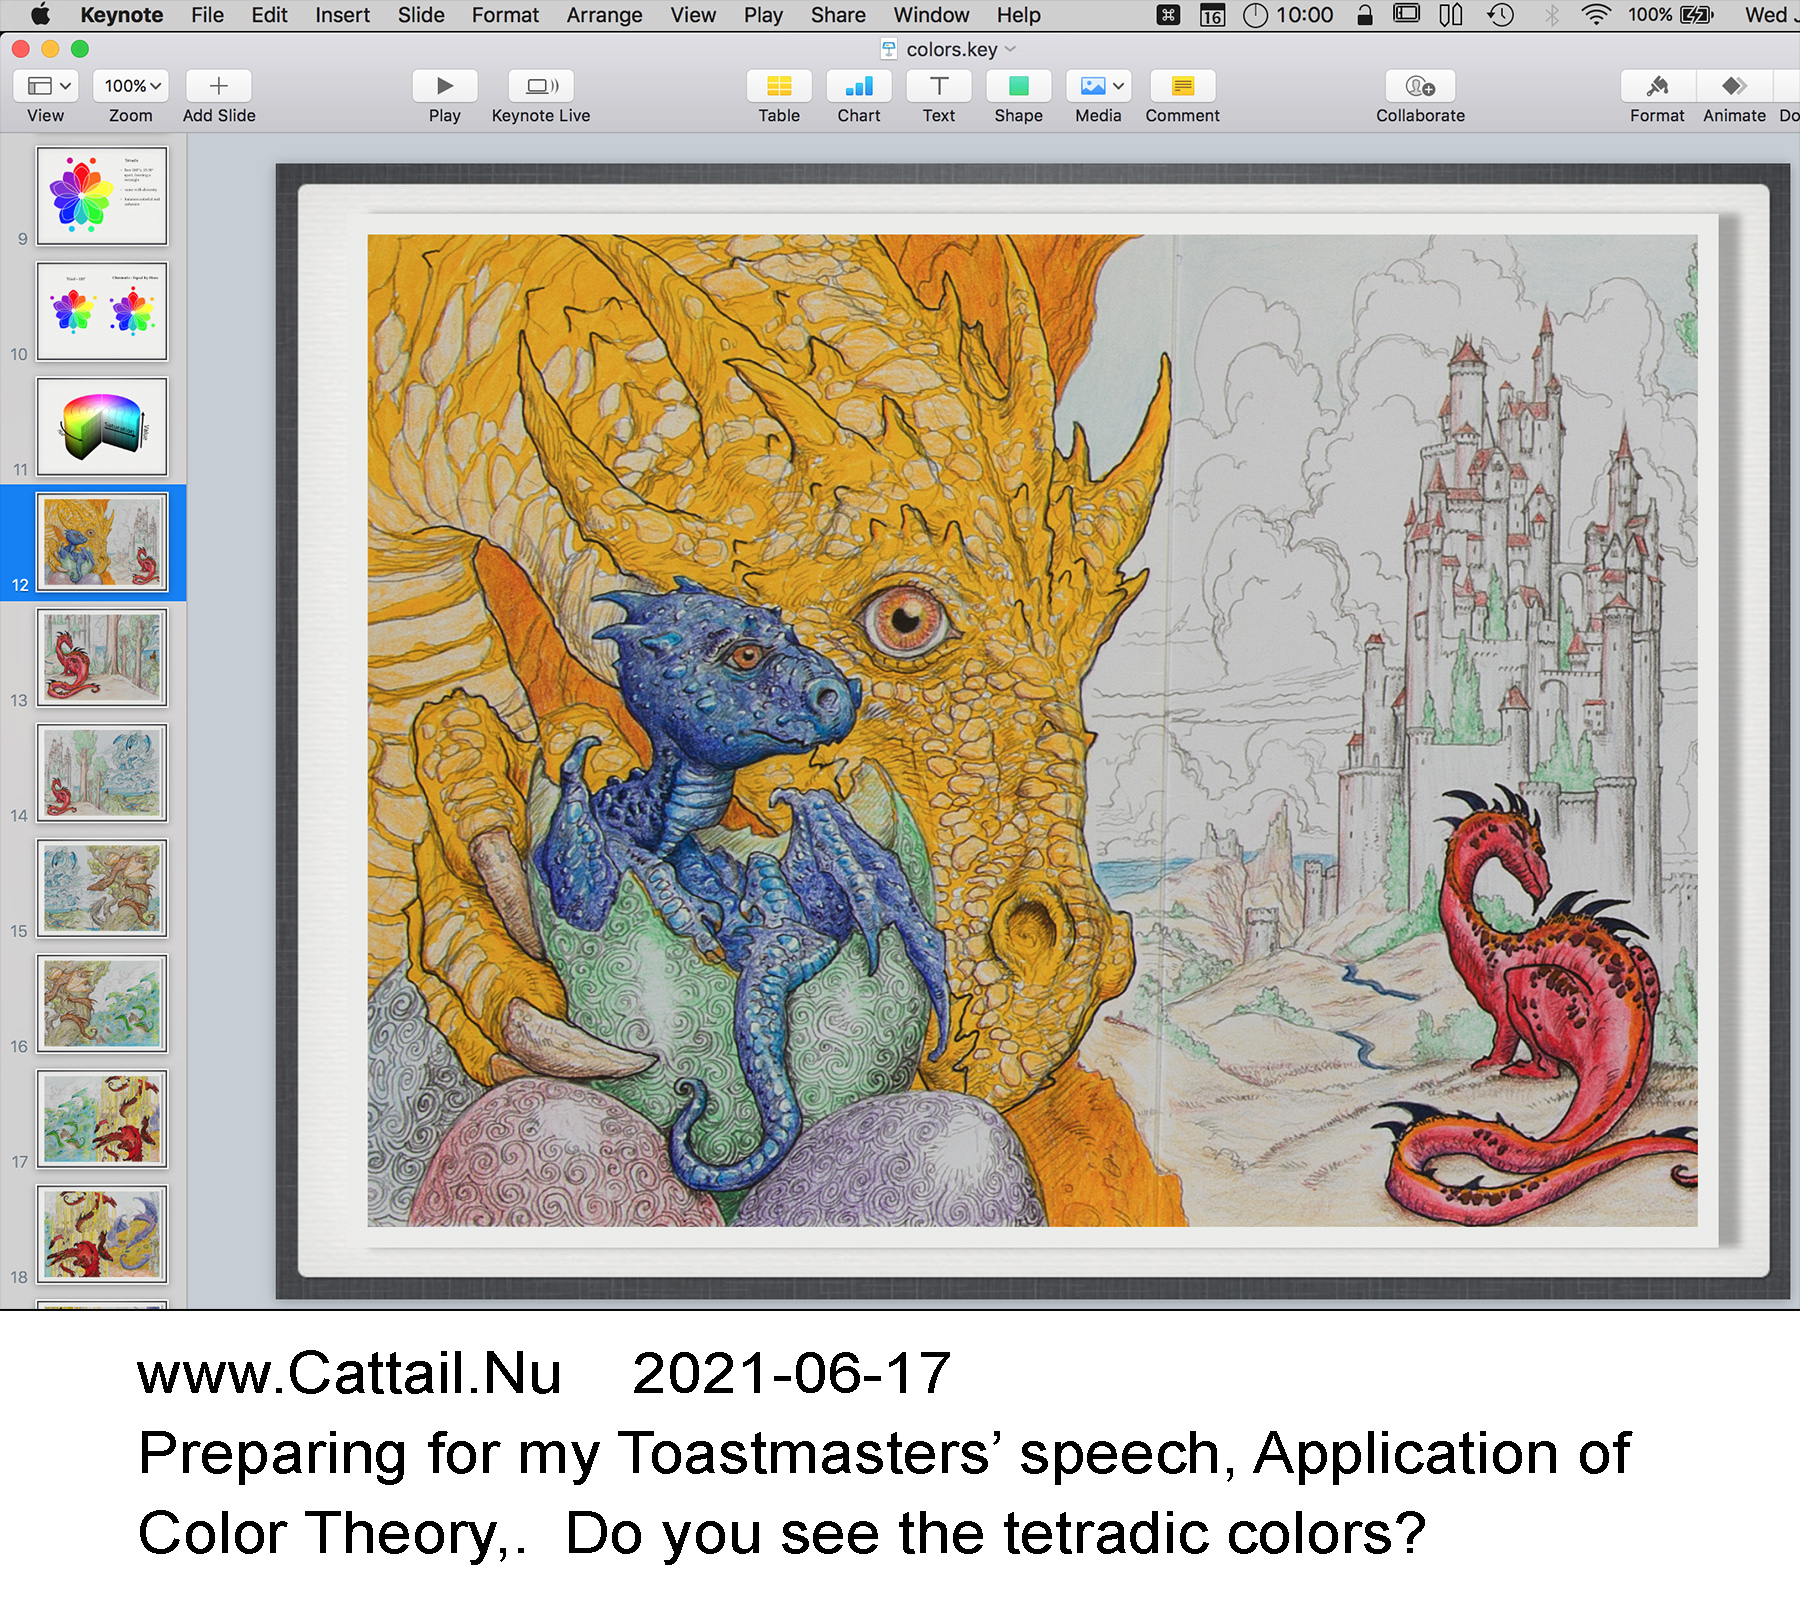Open the Format menu in menu bar
This screenshot has height=1619, width=1800.
tap(505, 15)
